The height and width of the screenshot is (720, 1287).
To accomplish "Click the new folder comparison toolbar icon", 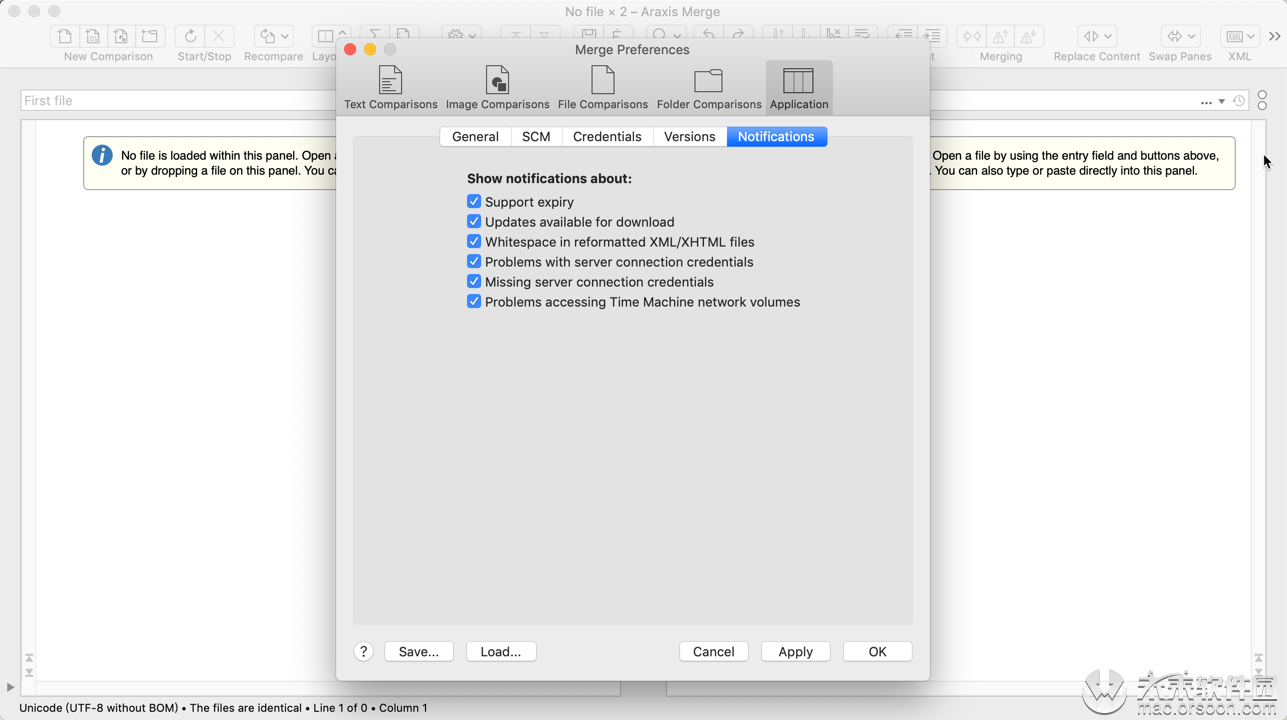I will (x=150, y=36).
